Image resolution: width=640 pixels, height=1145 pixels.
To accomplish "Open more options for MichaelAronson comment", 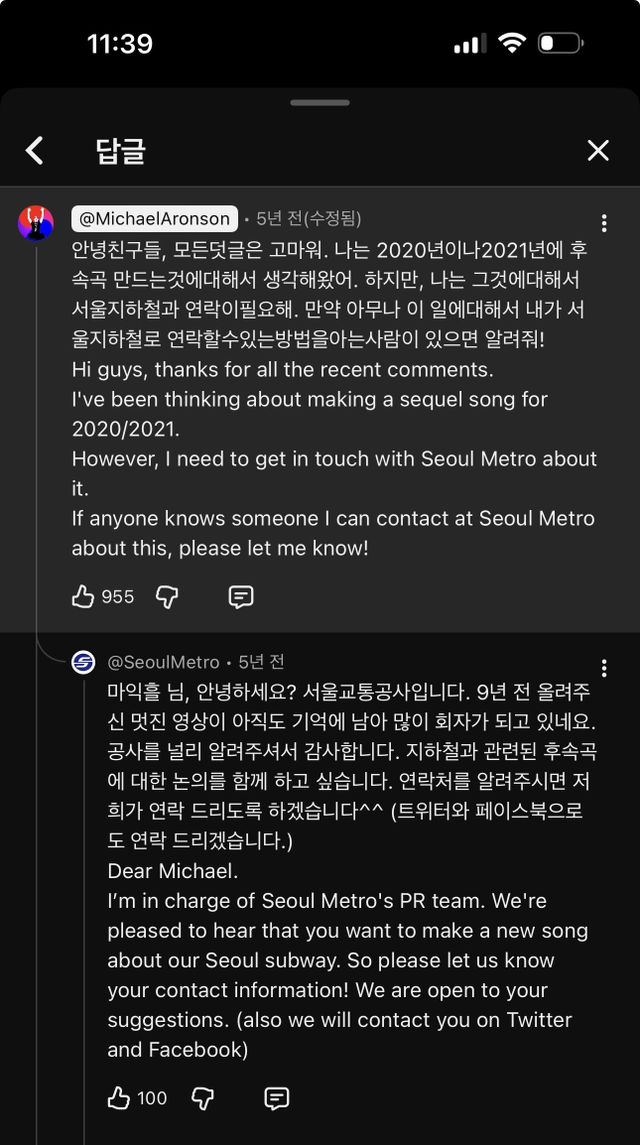I will point(604,223).
